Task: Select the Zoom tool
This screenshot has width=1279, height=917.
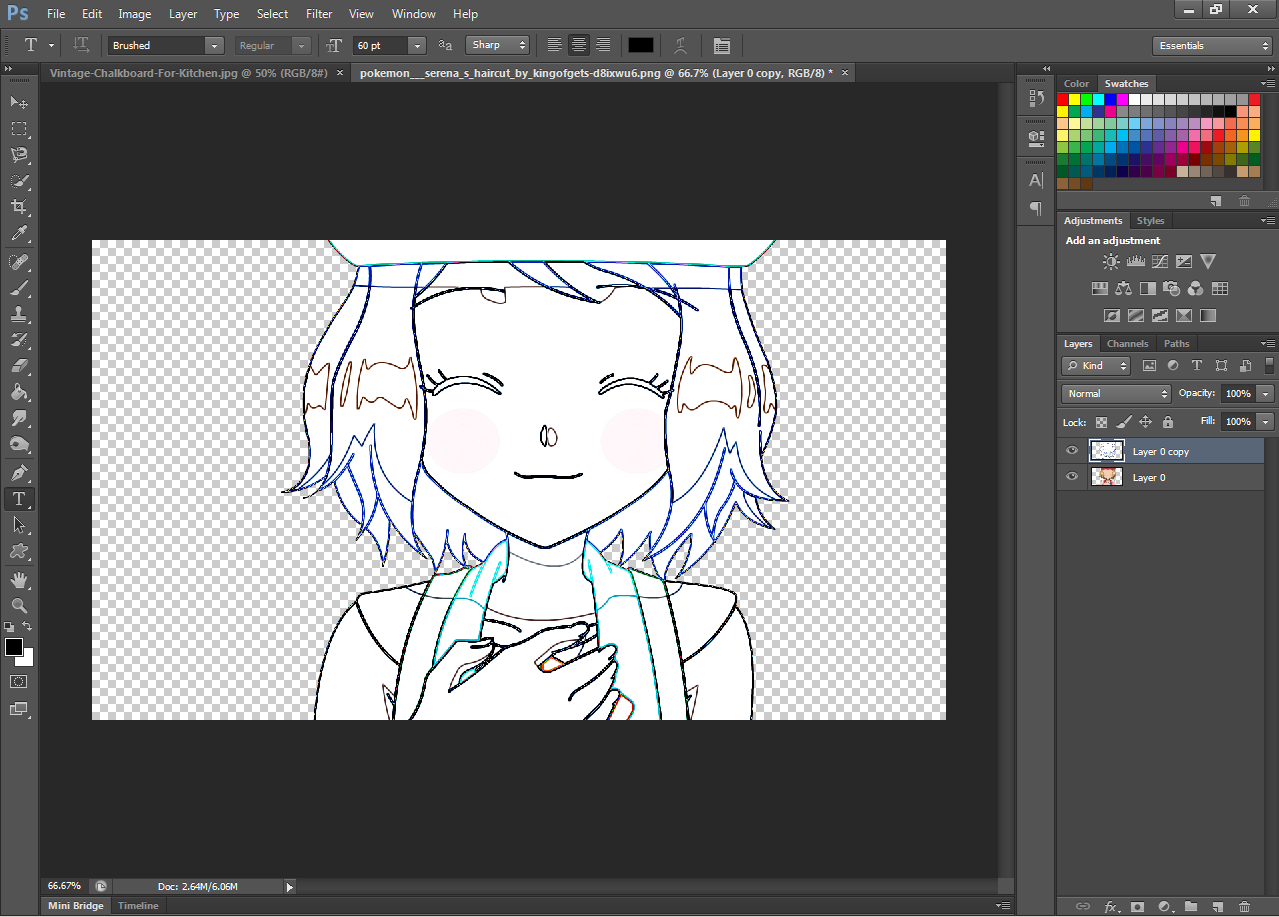Action: click(x=18, y=606)
